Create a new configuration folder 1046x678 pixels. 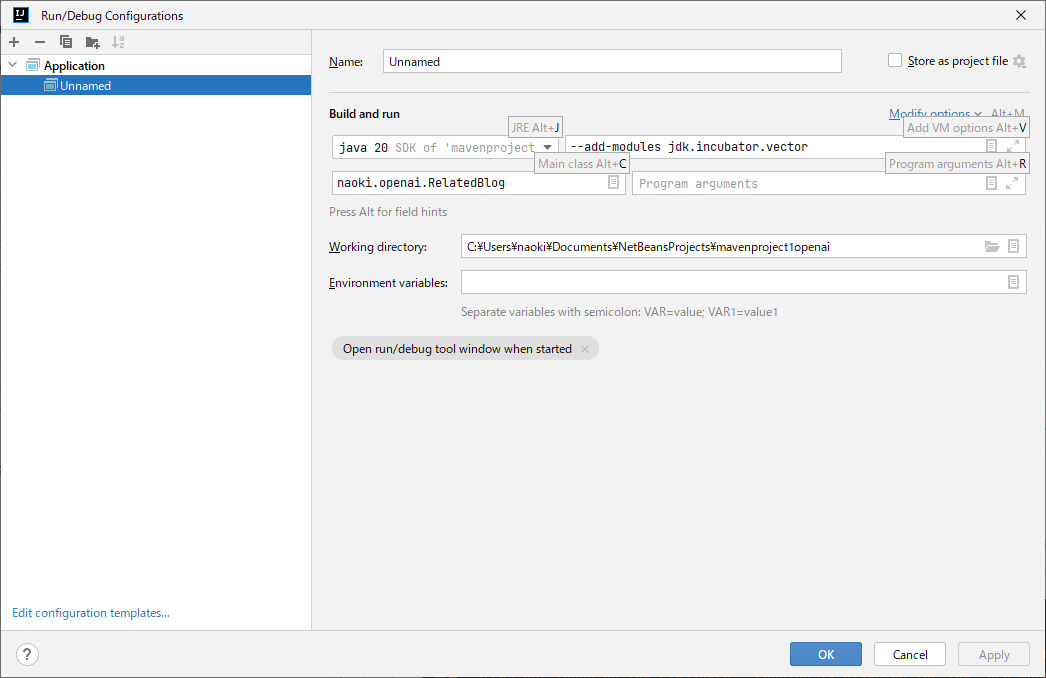[91, 42]
